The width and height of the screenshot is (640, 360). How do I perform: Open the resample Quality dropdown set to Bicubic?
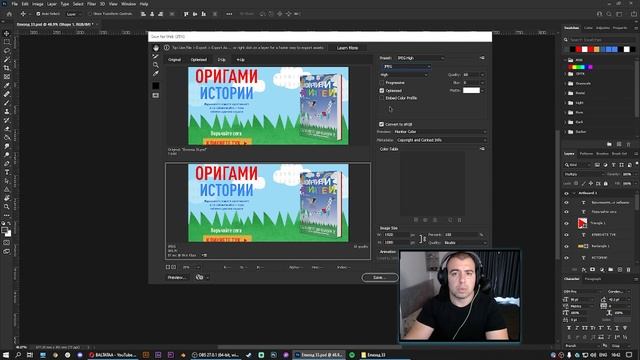click(464, 243)
